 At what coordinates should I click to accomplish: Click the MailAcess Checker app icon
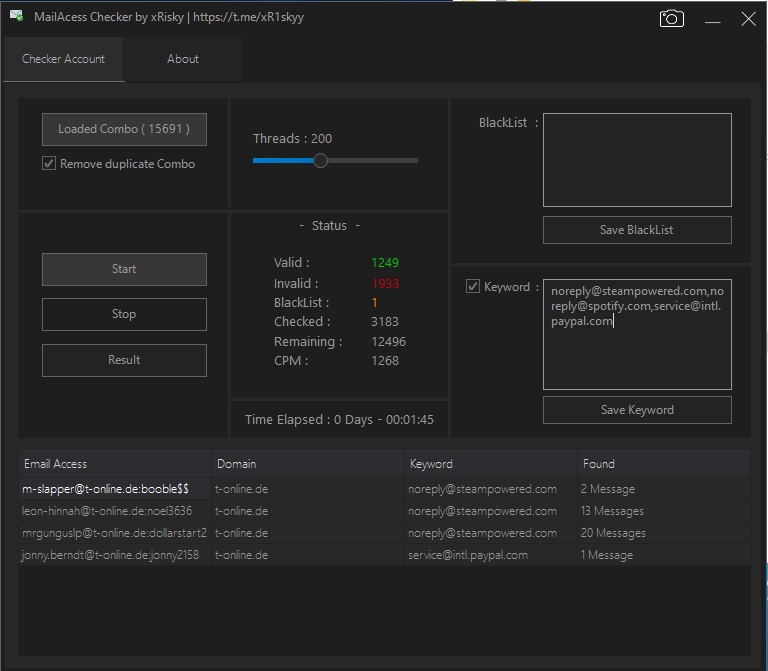[x=16, y=16]
